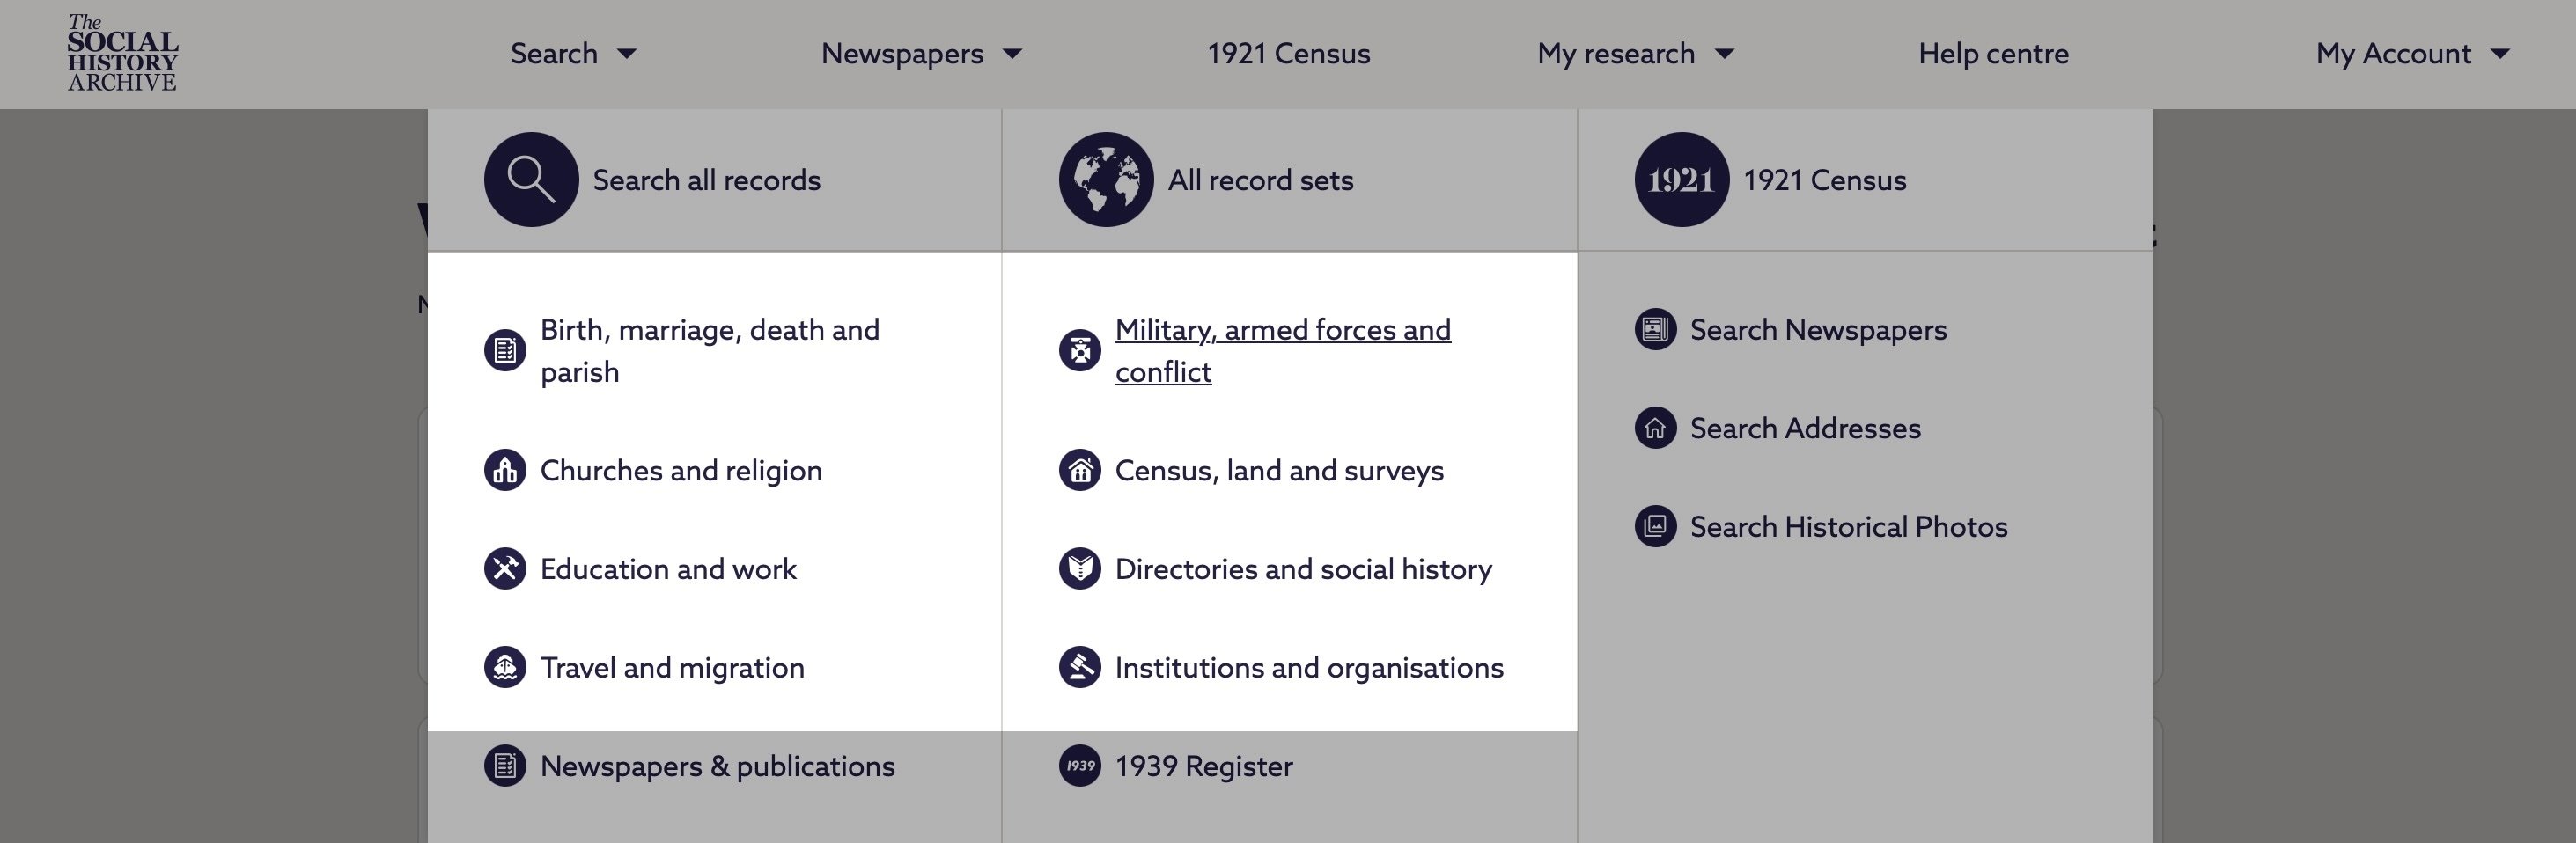Select the 1921 Census circular badge icon
This screenshot has width=2576, height=843.
pos(1681,180)
